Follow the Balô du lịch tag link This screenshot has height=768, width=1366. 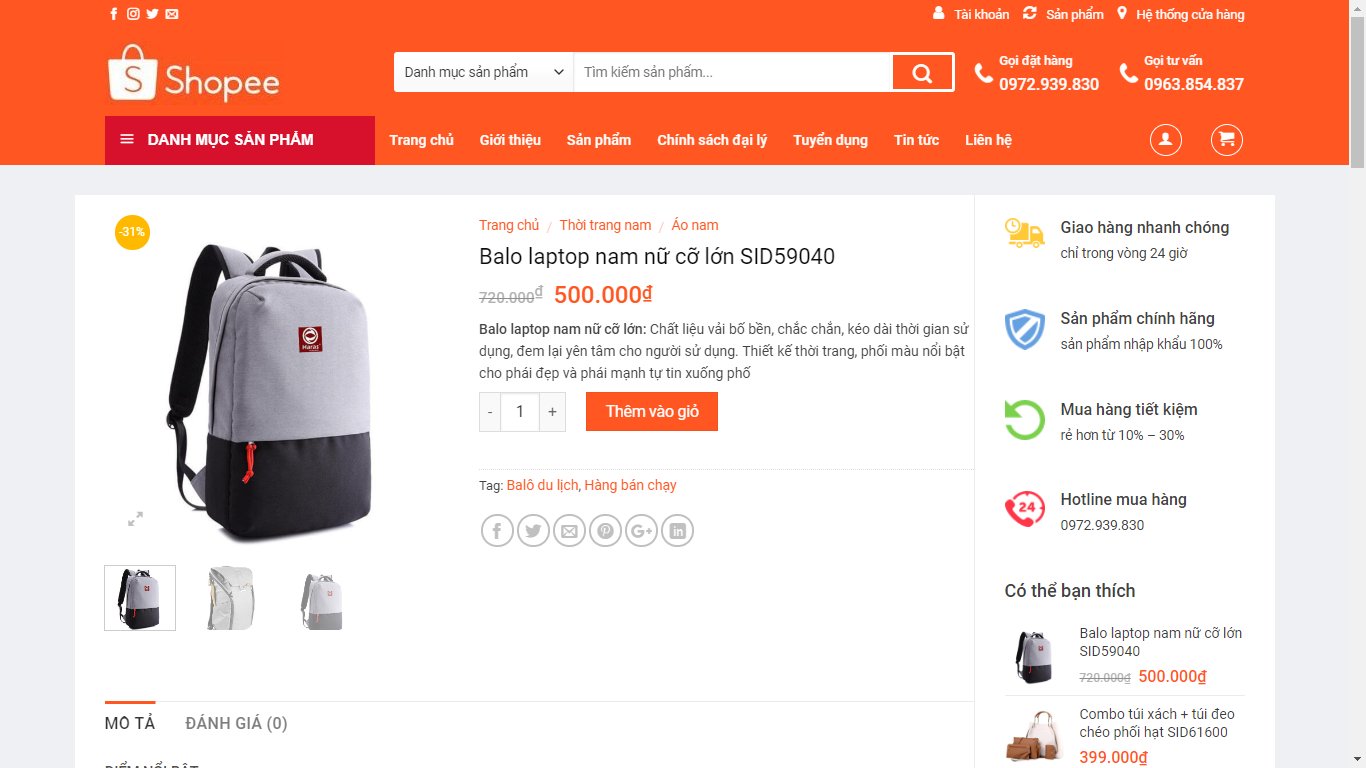click(x=542, y=485)
